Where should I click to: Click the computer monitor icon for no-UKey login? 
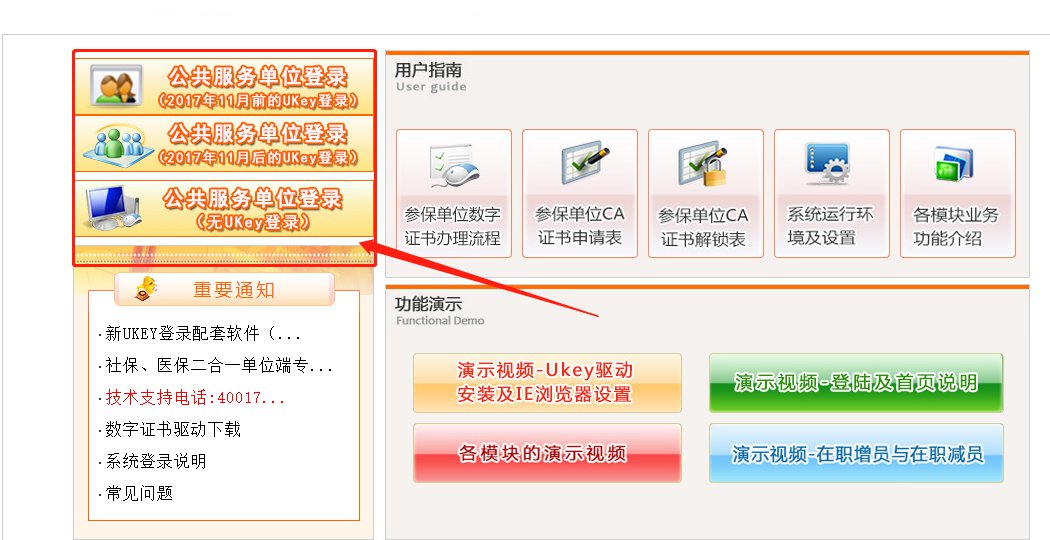tap(112, 208)
